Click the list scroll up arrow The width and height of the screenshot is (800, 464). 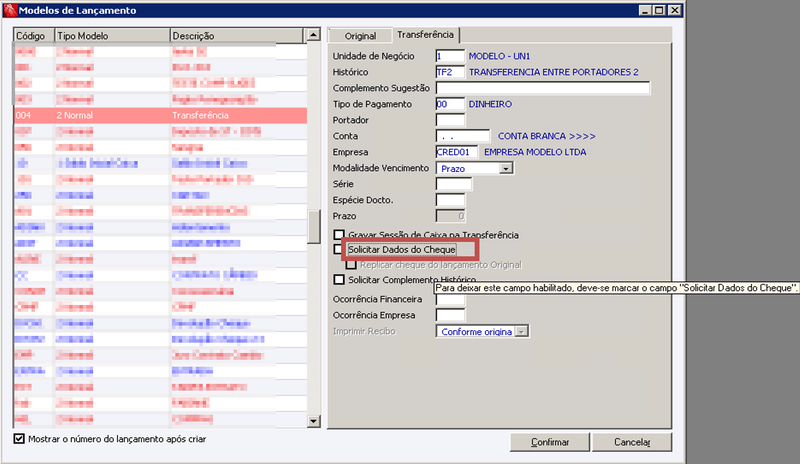click(313, 35)
